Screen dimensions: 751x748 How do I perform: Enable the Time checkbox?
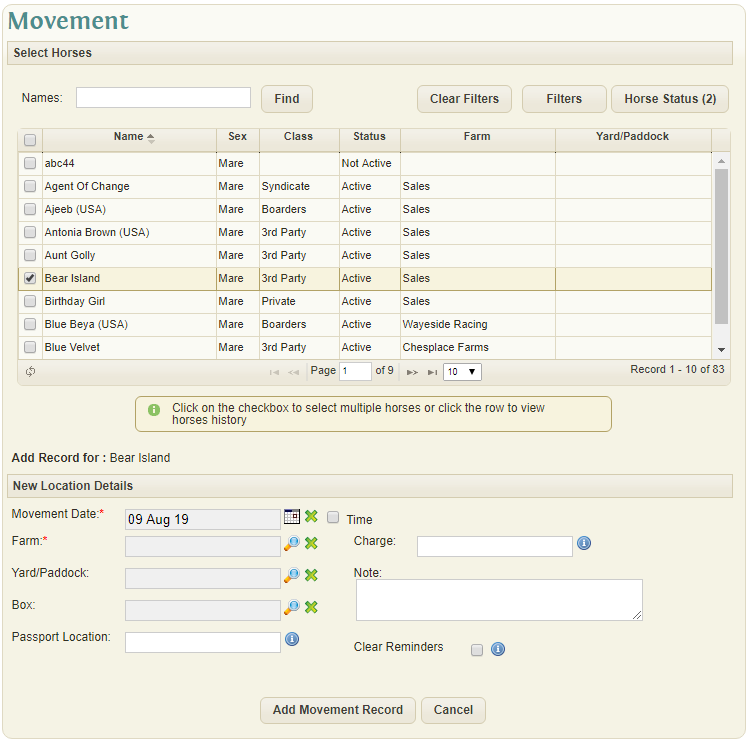click(x=333, y=517)
